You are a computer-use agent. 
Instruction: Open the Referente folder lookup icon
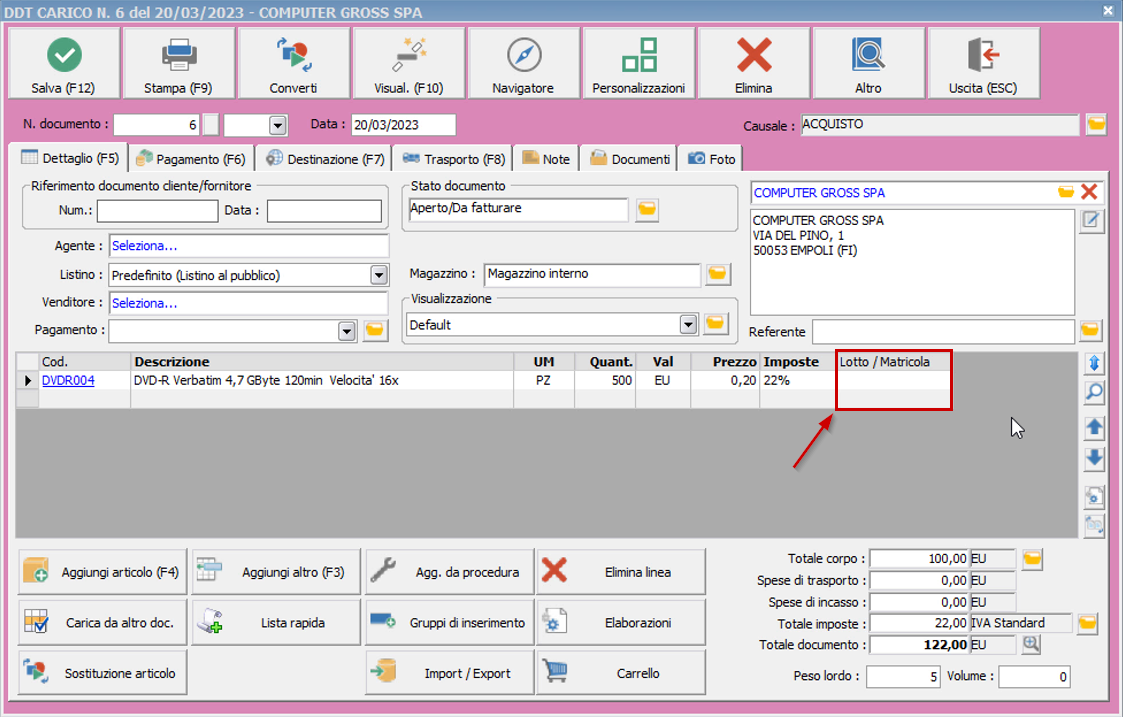coord(1091,330)
